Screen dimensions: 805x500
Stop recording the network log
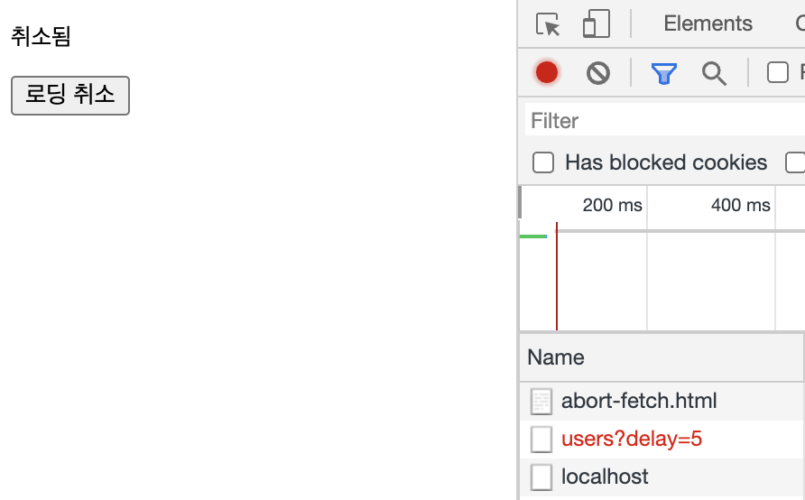(x=547, y=72)
